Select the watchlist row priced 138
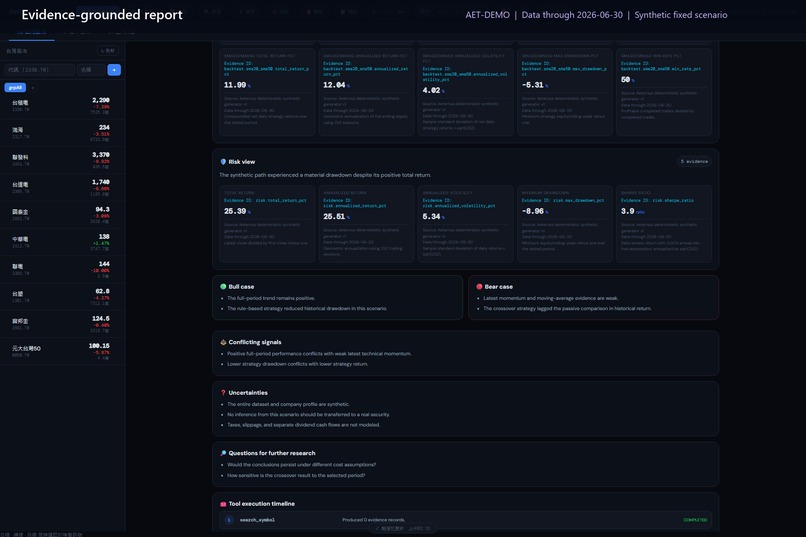 (x=62, y=242)
